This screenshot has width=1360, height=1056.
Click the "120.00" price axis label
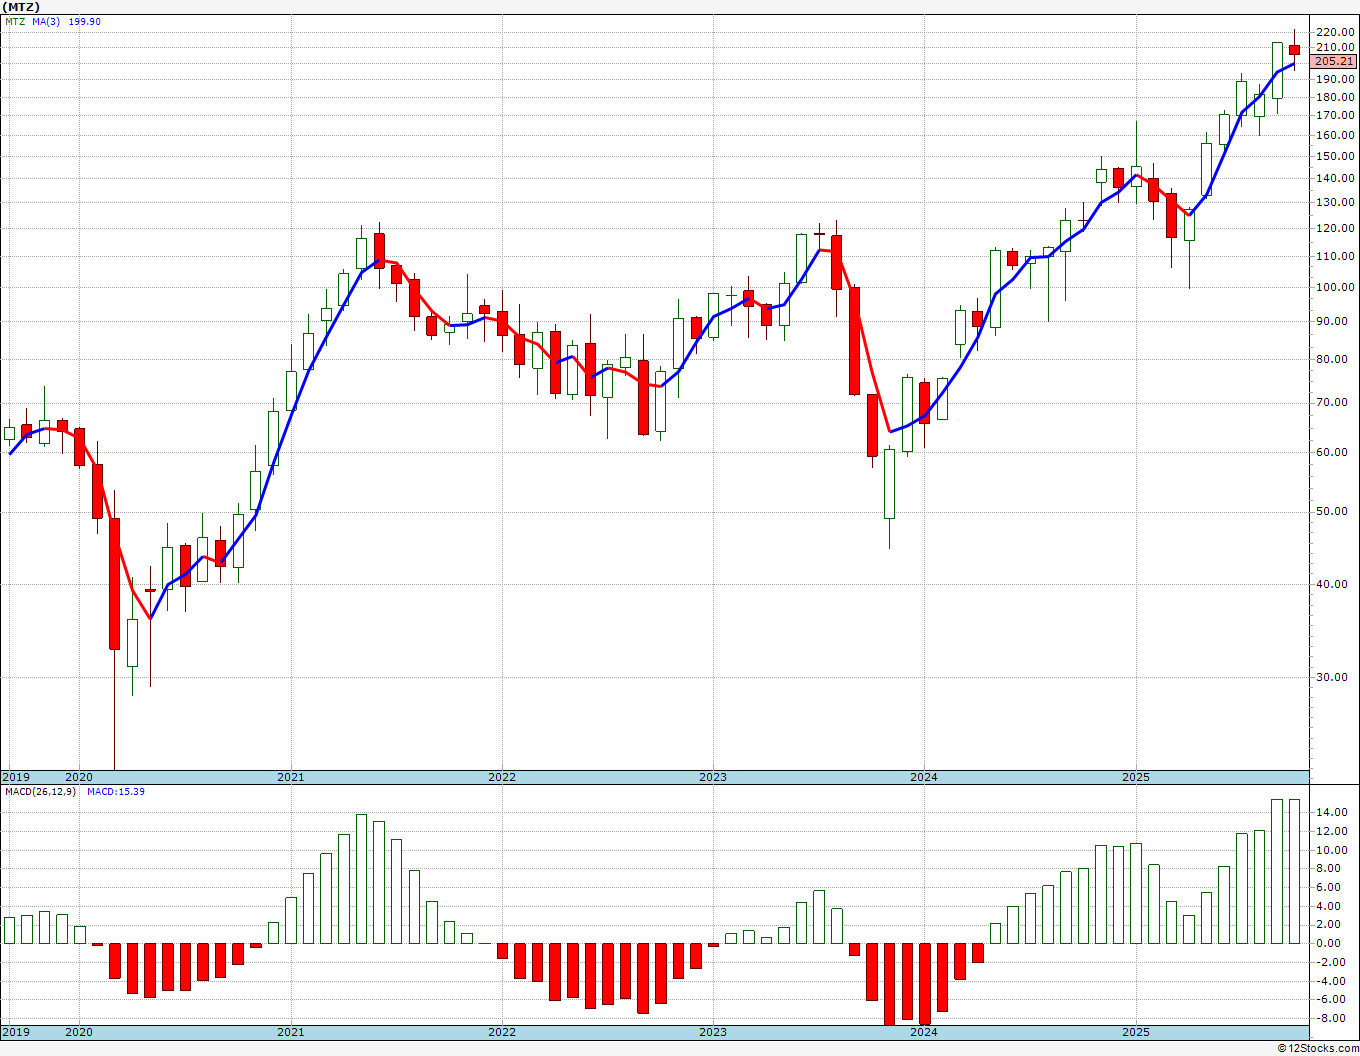[1335, 229]
